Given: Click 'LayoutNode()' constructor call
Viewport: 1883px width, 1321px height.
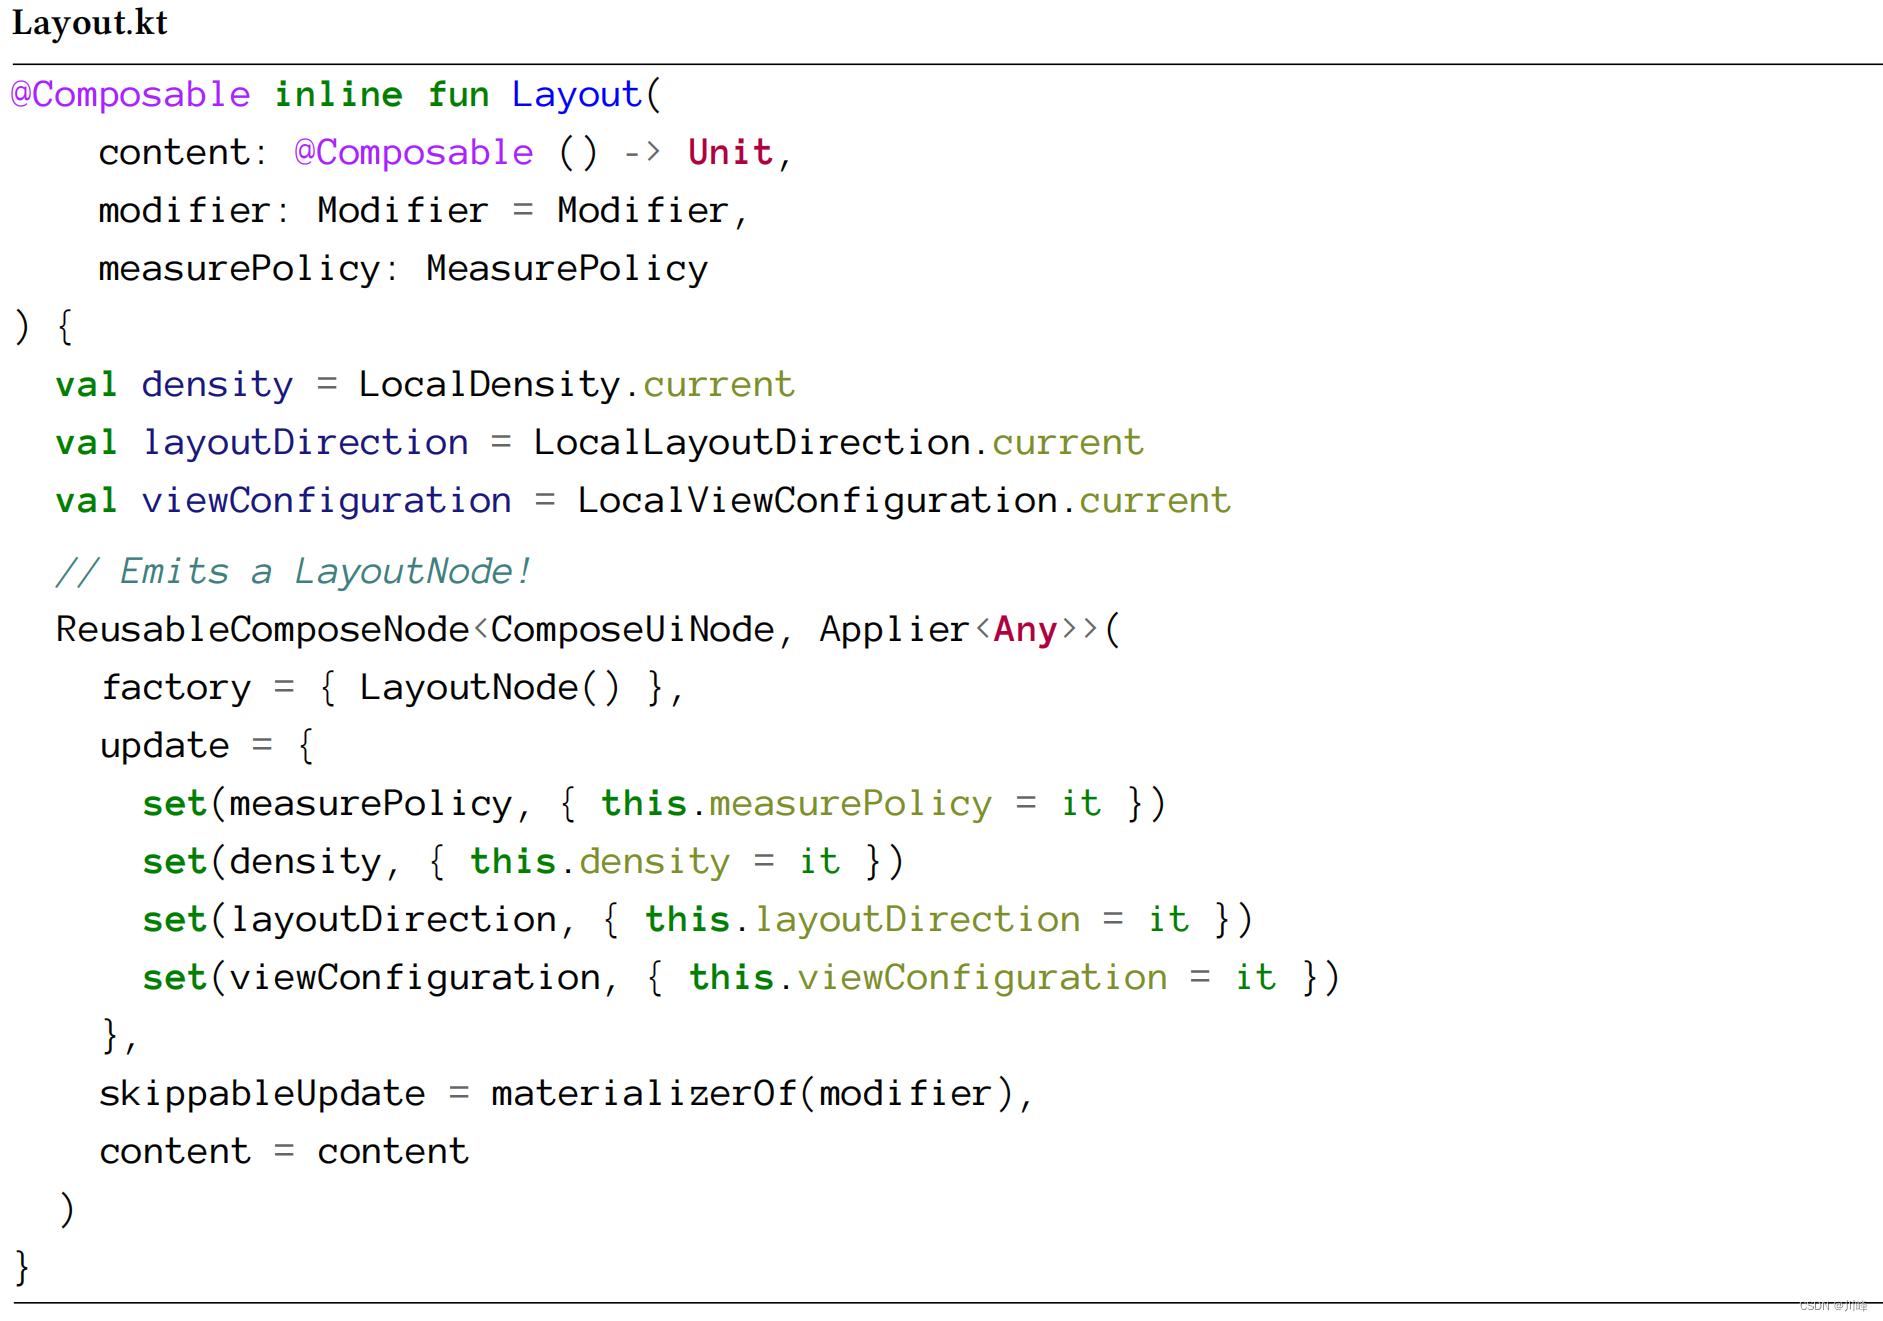Looking at the screenshot, I should click(489, 688).
